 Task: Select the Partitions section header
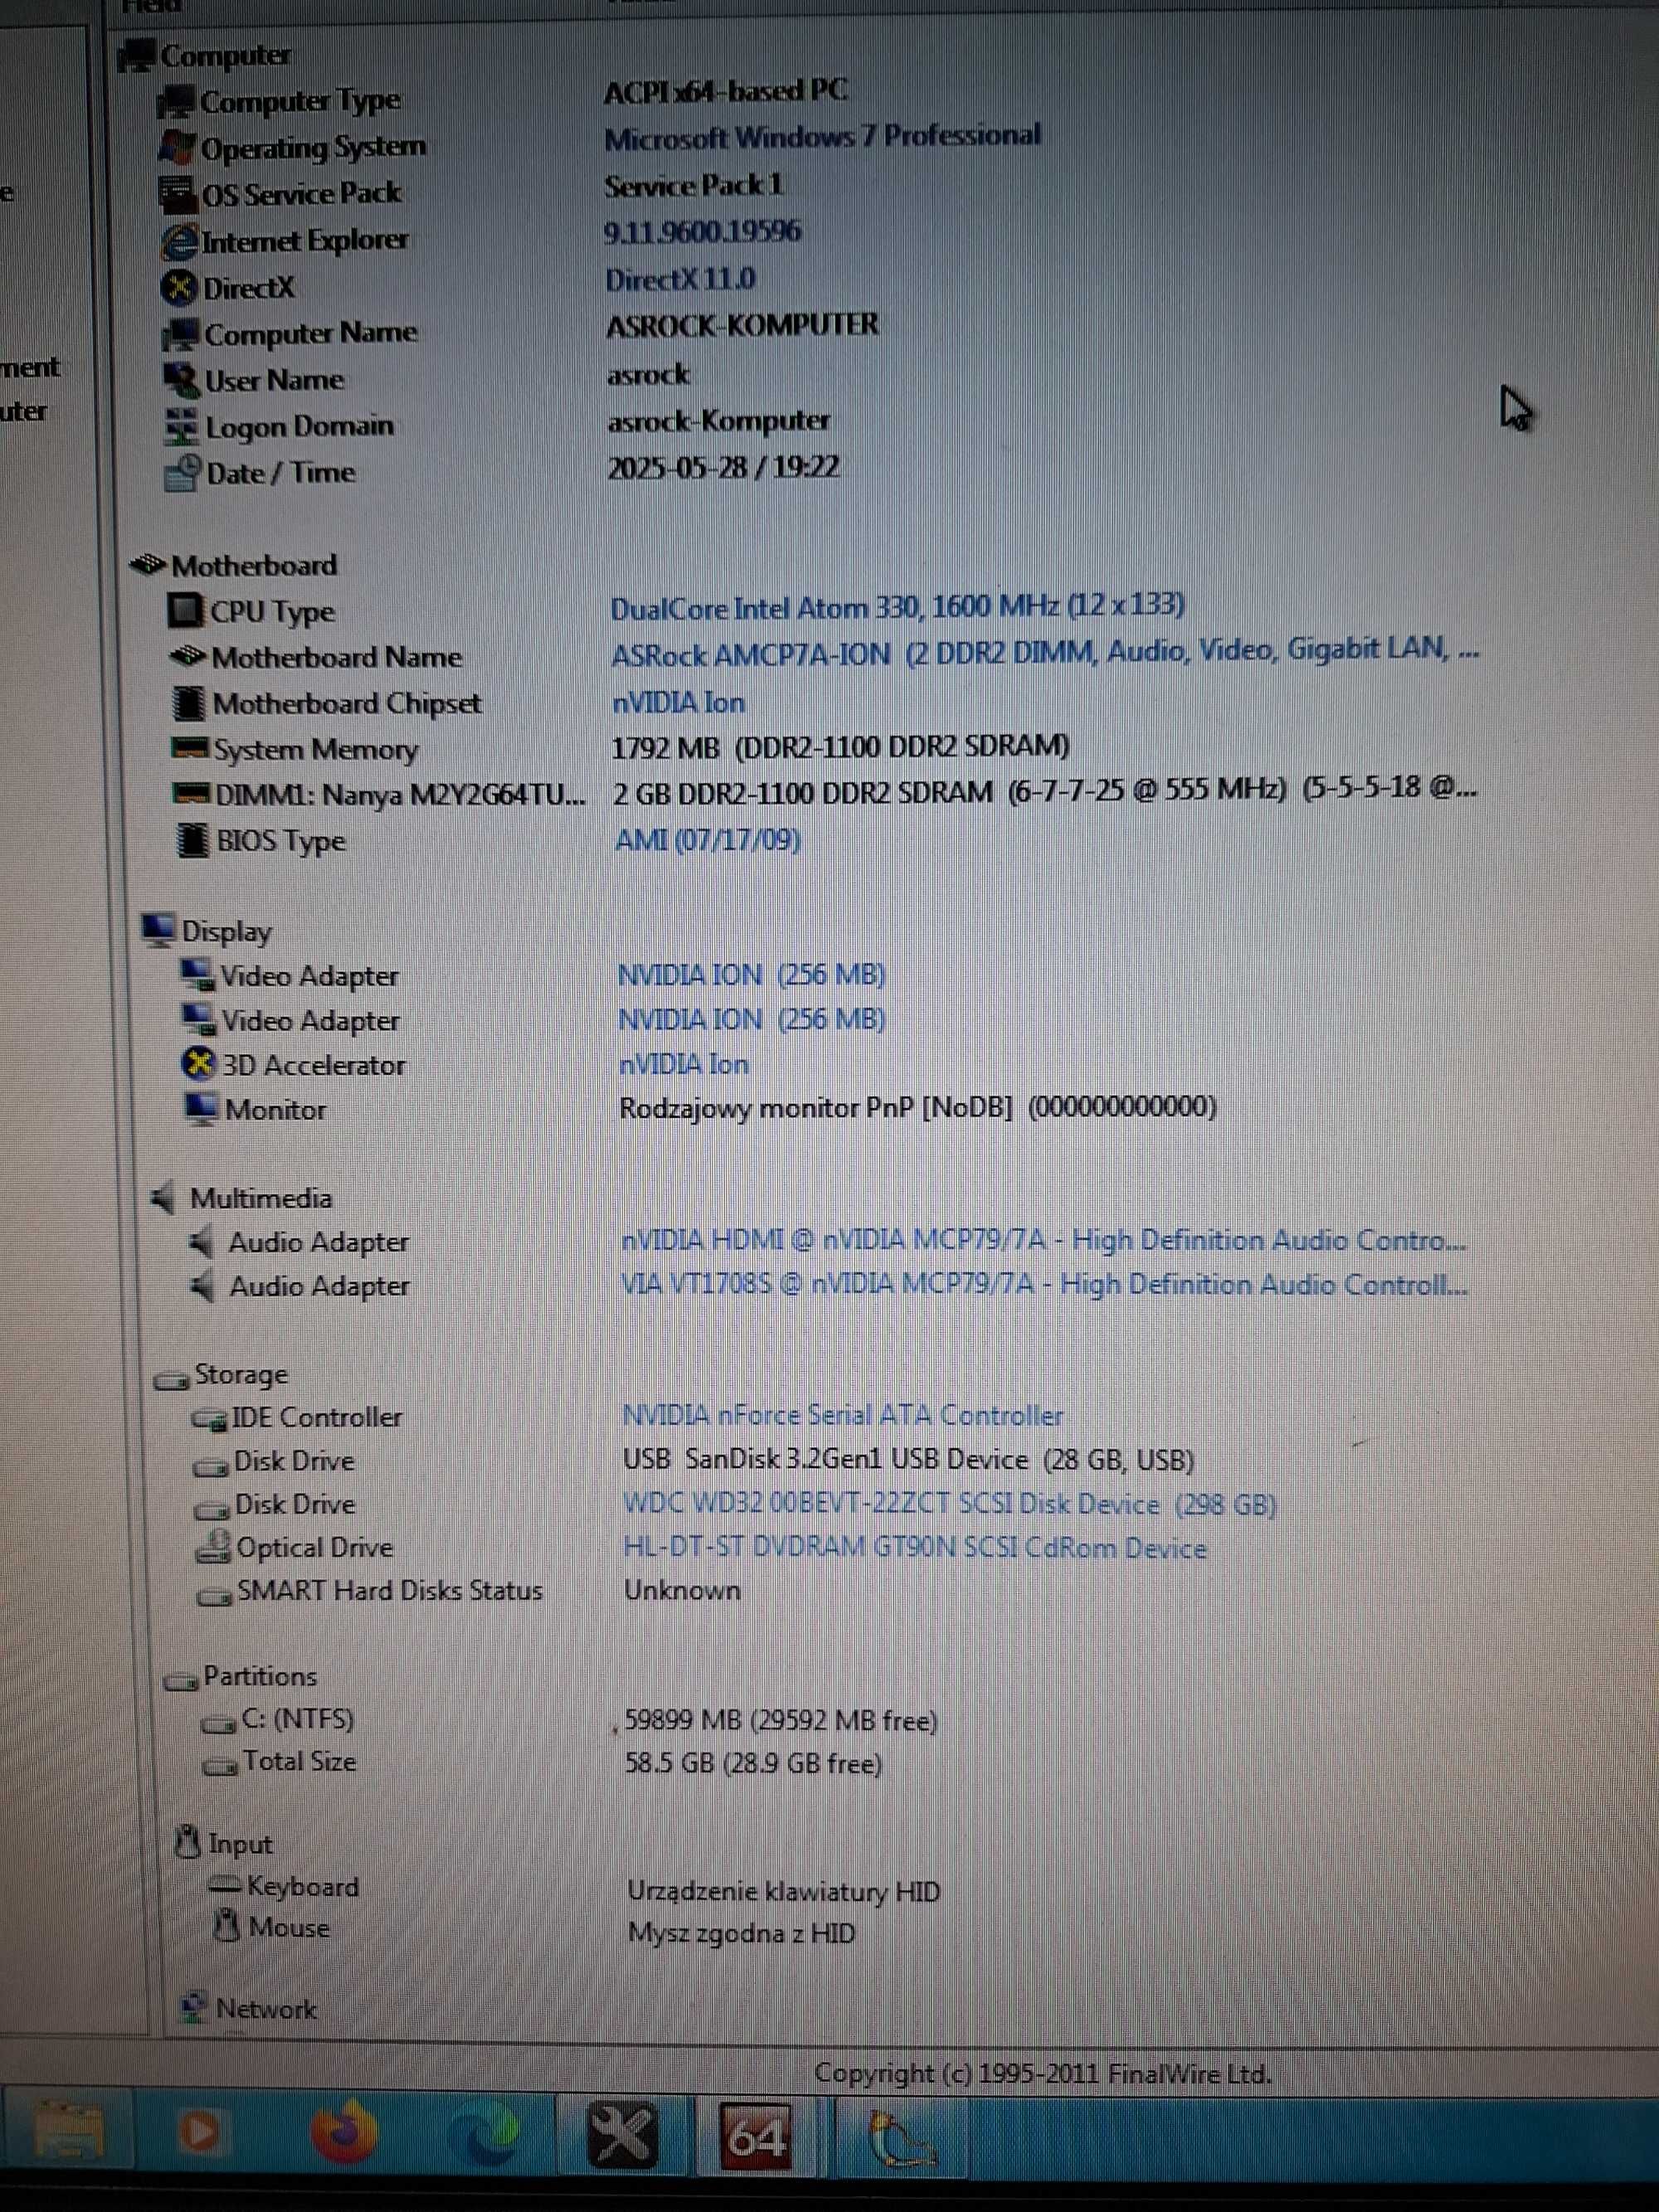coord(259,1675)
